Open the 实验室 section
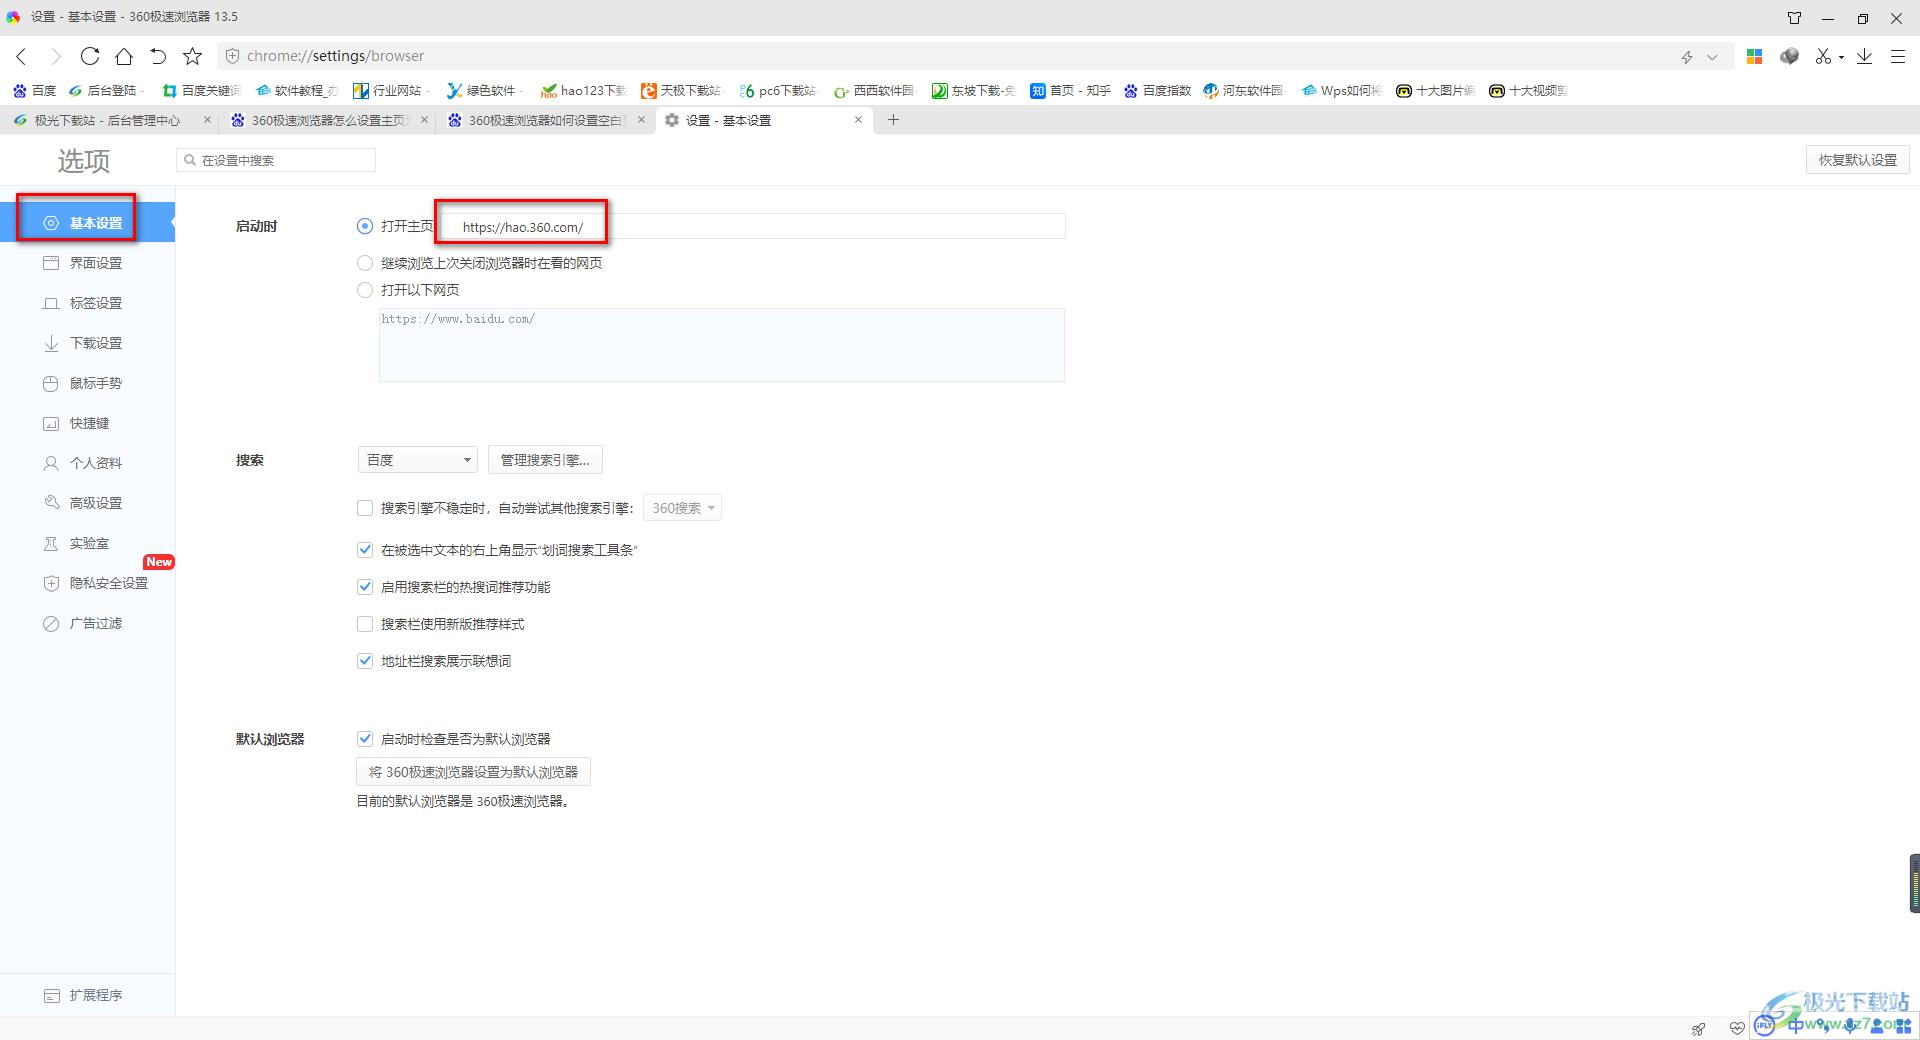The width and height of the screenshot is (1920, 1040). 88,543
